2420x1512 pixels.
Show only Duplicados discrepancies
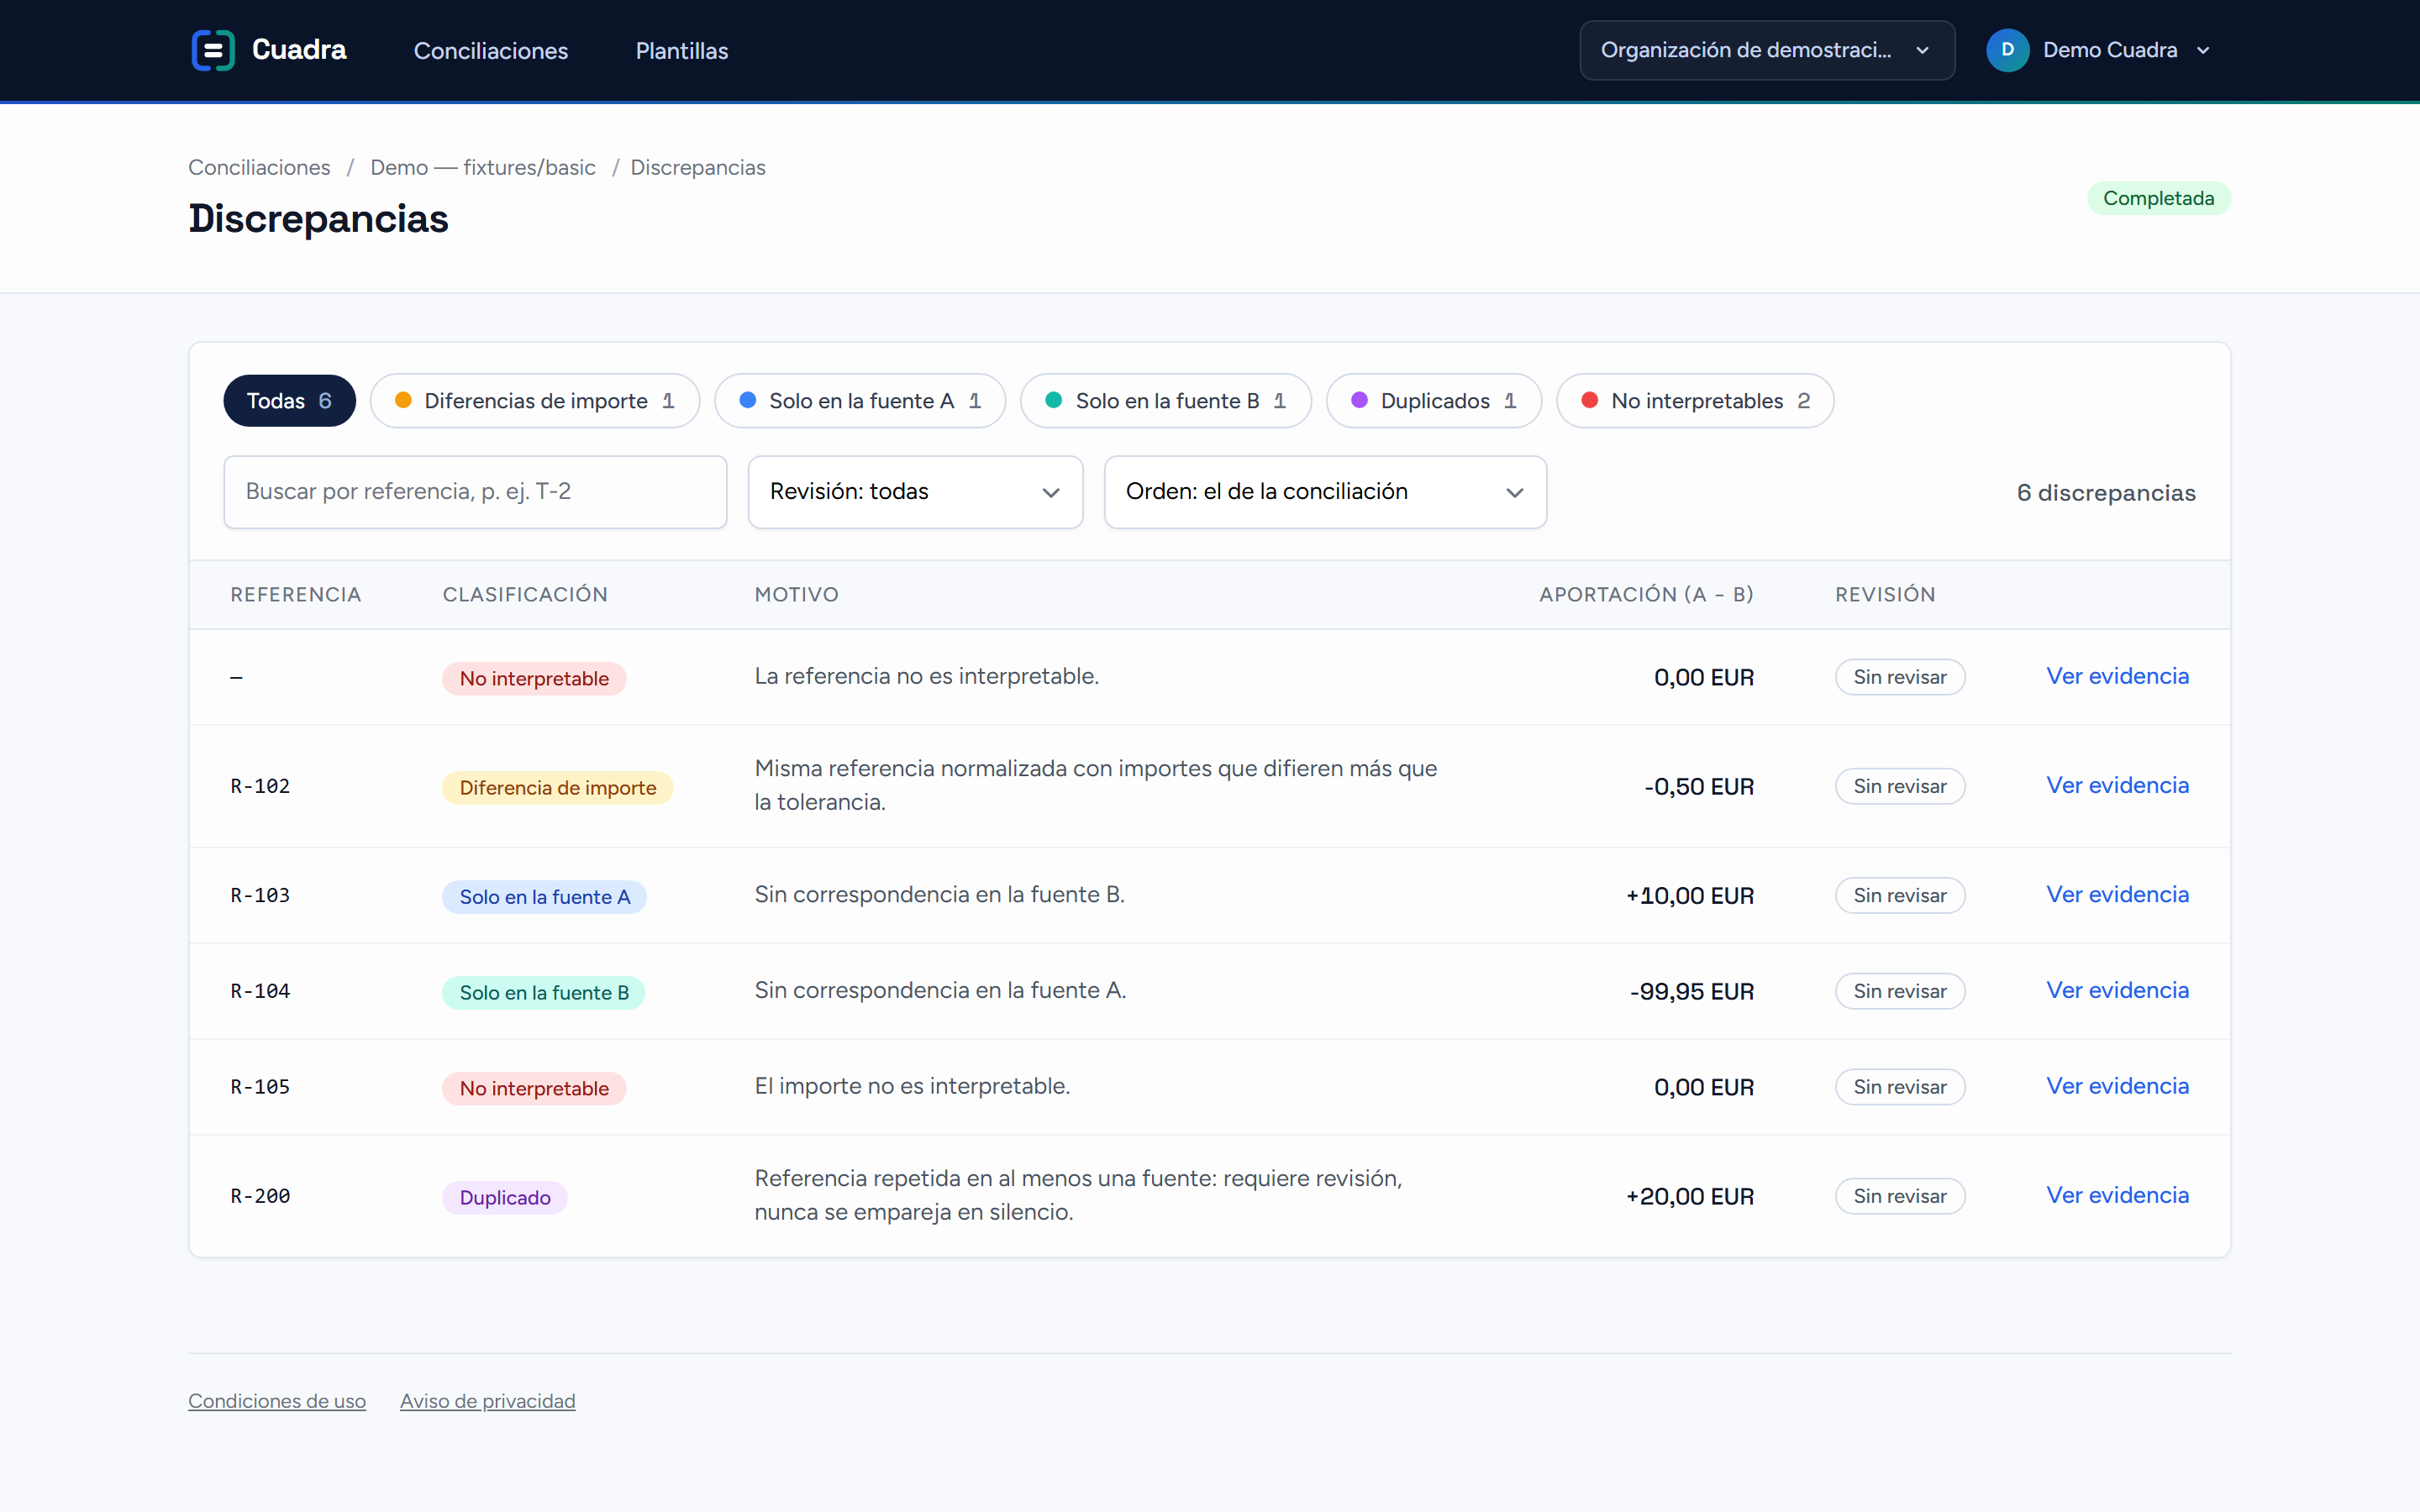click(1434, 401)
